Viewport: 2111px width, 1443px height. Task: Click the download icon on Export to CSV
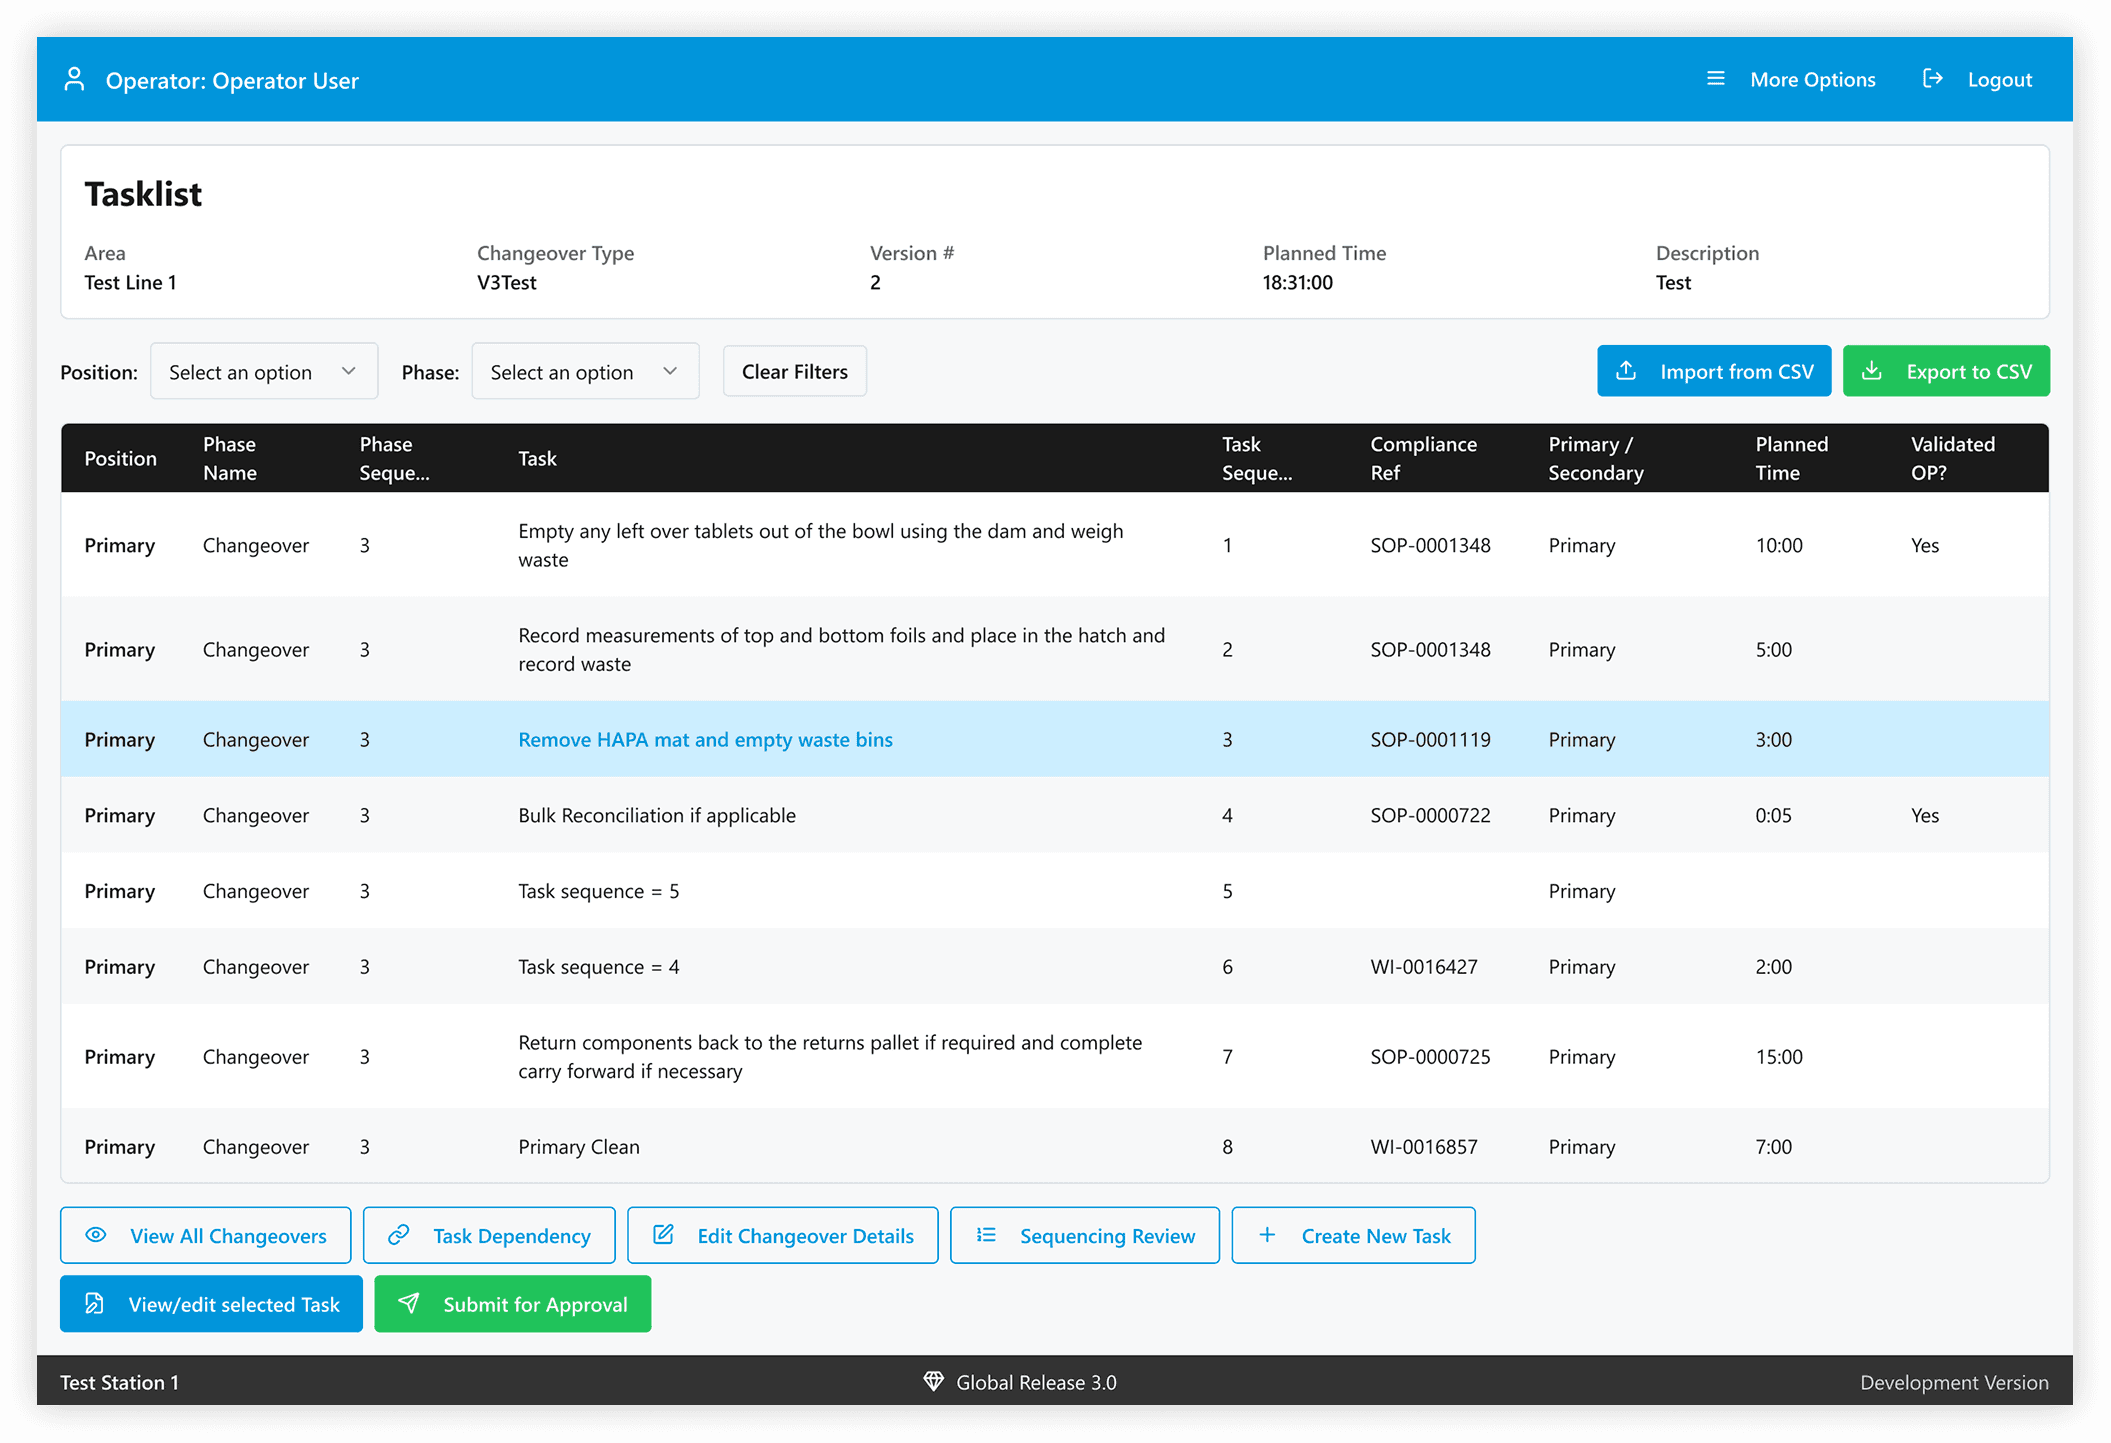1872,371
